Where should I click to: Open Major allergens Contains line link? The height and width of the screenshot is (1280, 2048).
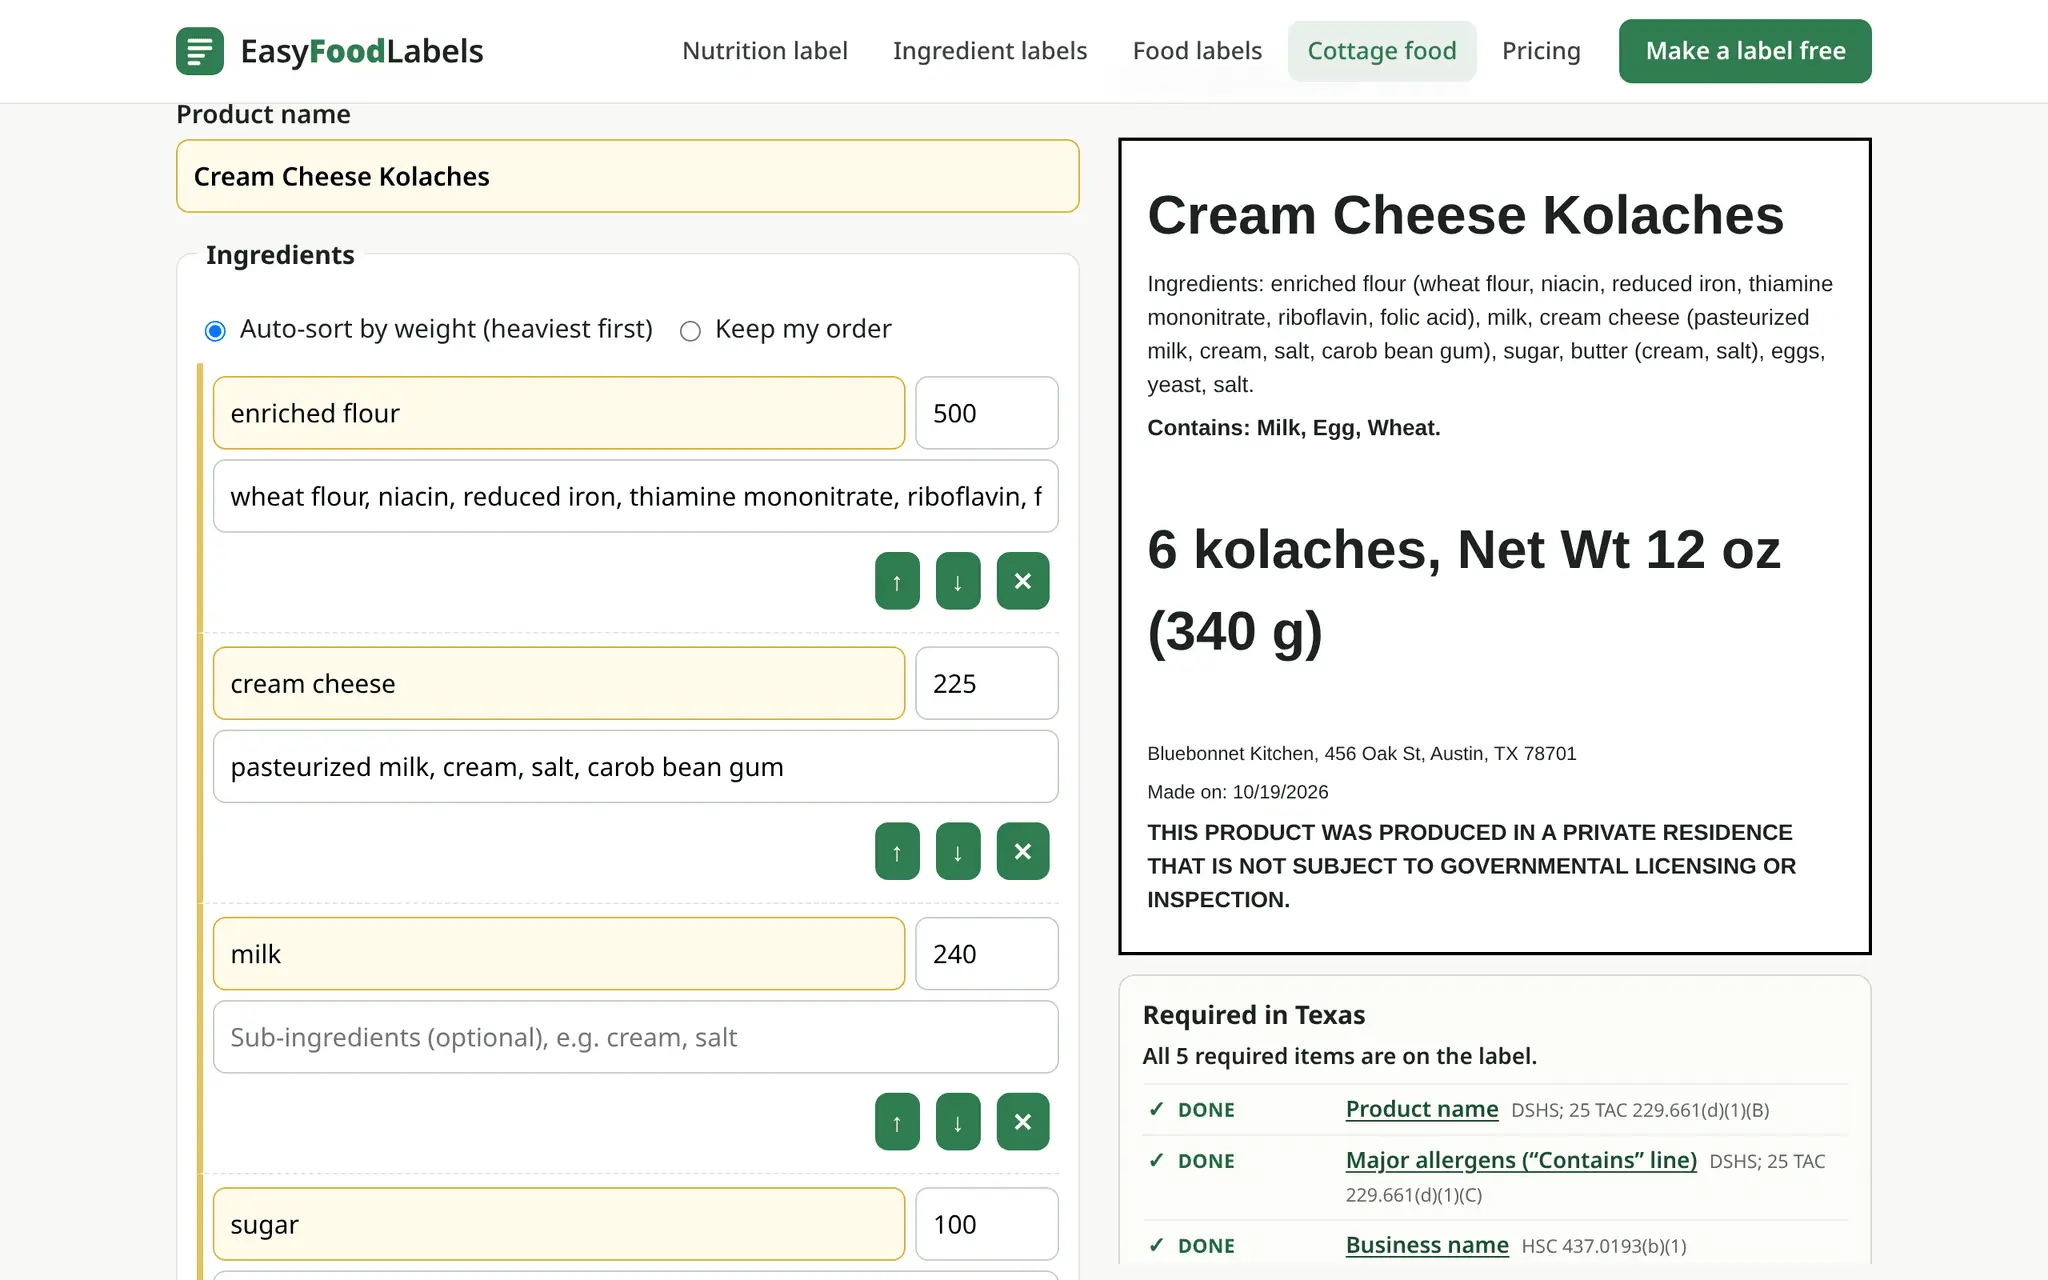click(1521, 1160)
